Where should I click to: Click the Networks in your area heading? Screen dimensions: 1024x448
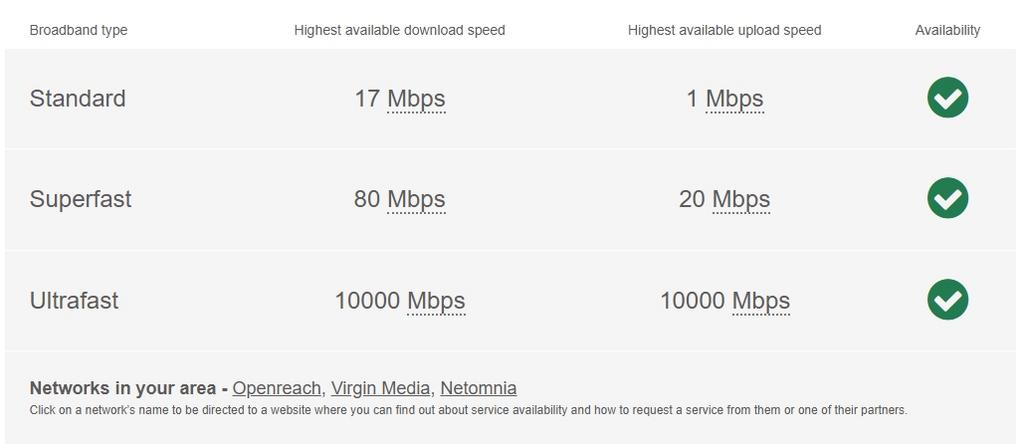click(x=123, y=388)
